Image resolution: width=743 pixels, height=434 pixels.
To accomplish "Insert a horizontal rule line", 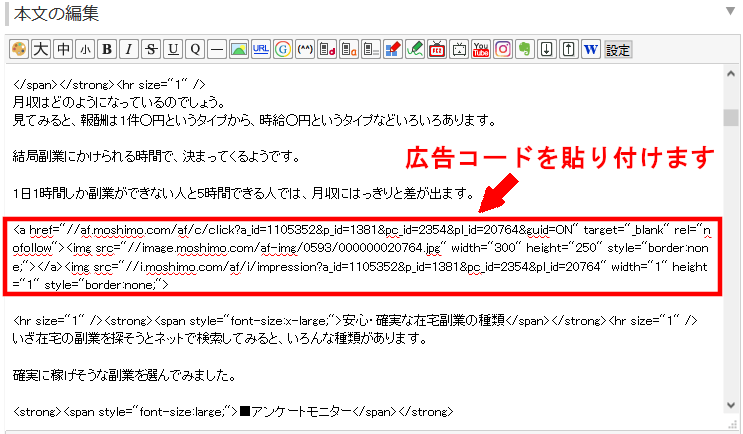I will 217,49.
